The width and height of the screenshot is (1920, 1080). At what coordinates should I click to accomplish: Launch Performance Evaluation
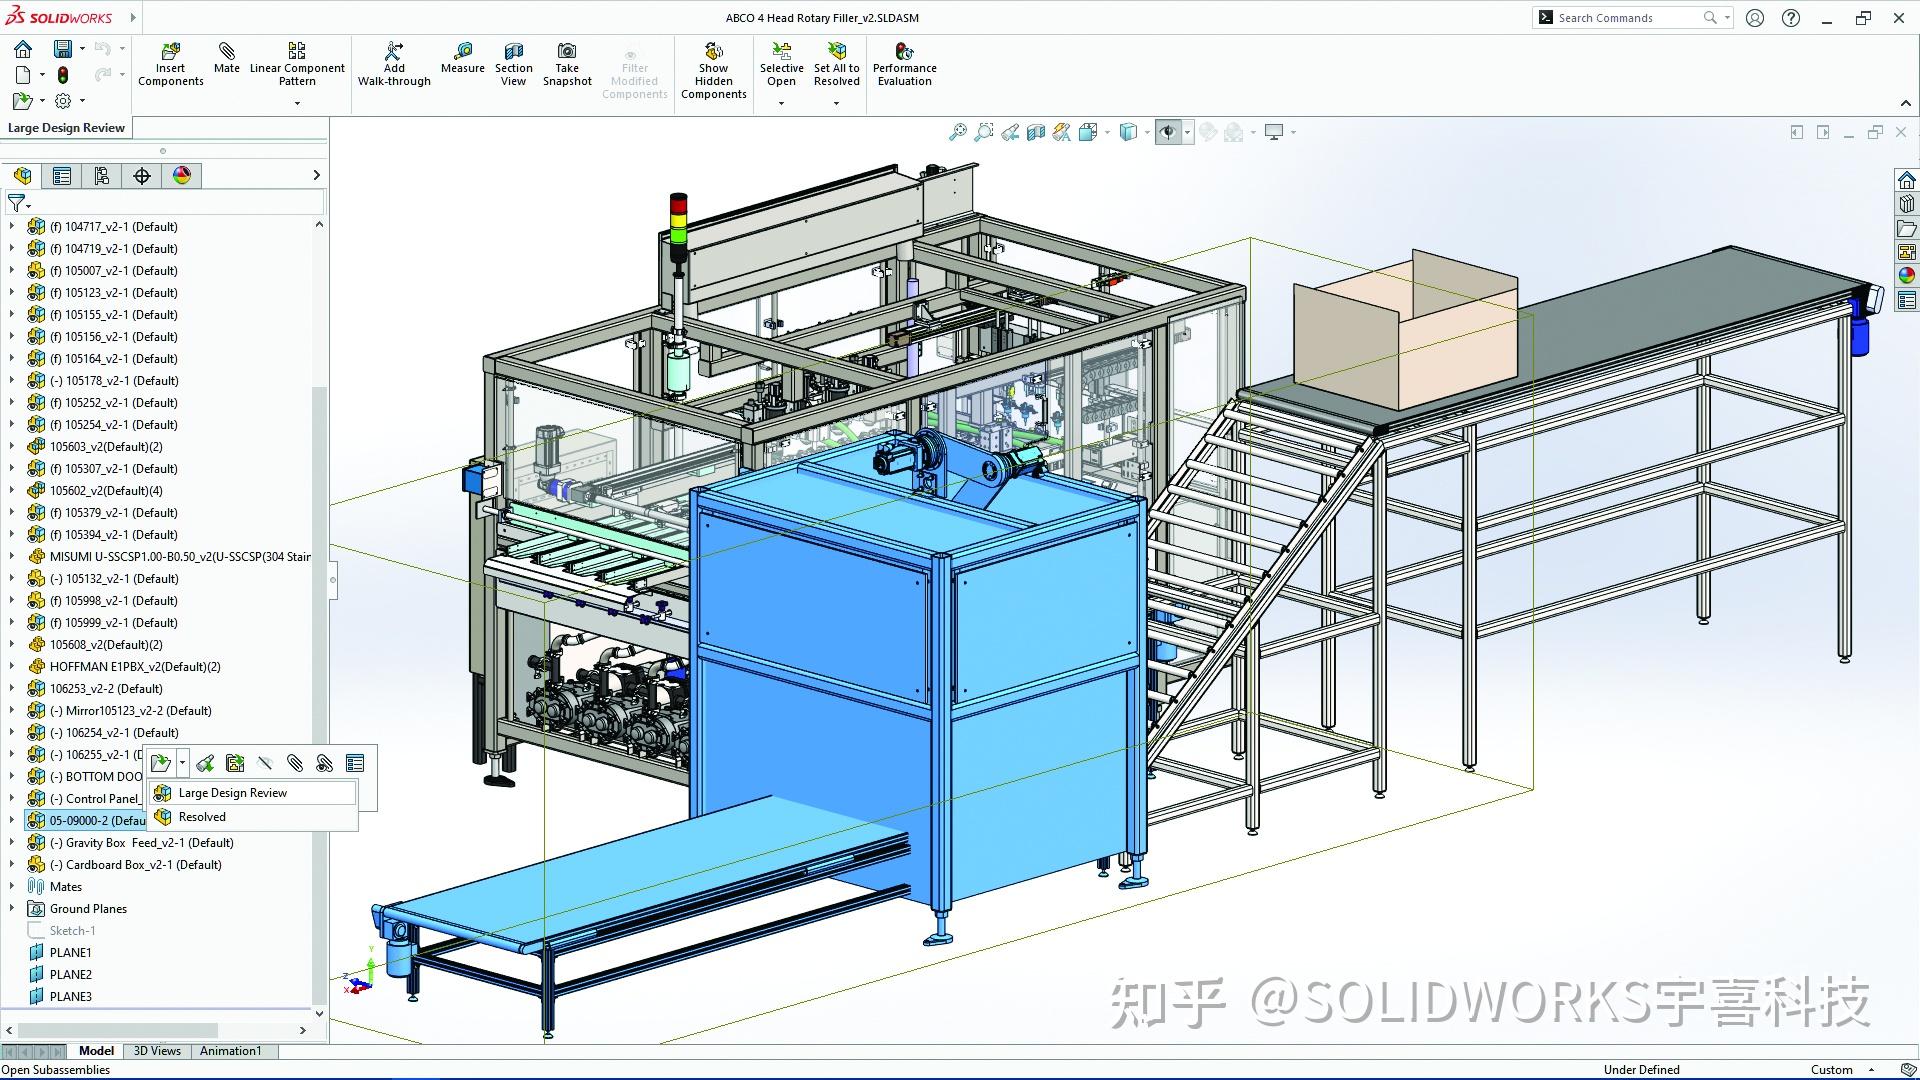[x=904, y=63]
